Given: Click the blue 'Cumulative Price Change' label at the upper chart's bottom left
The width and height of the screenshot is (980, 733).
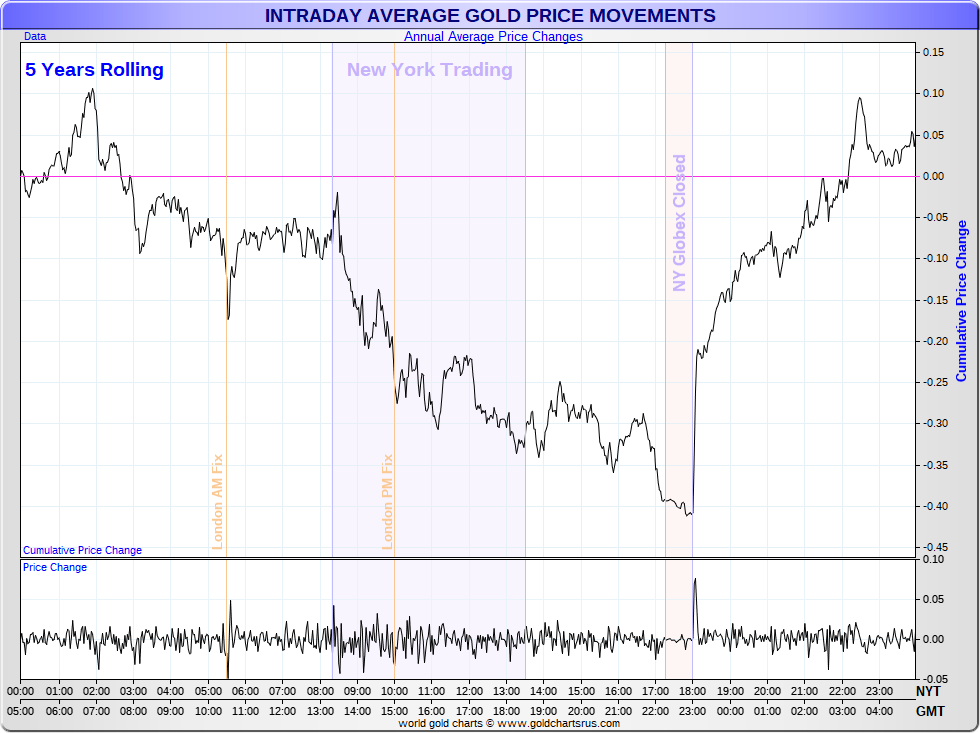Looking at the screenshot, I should pos(82,550).
